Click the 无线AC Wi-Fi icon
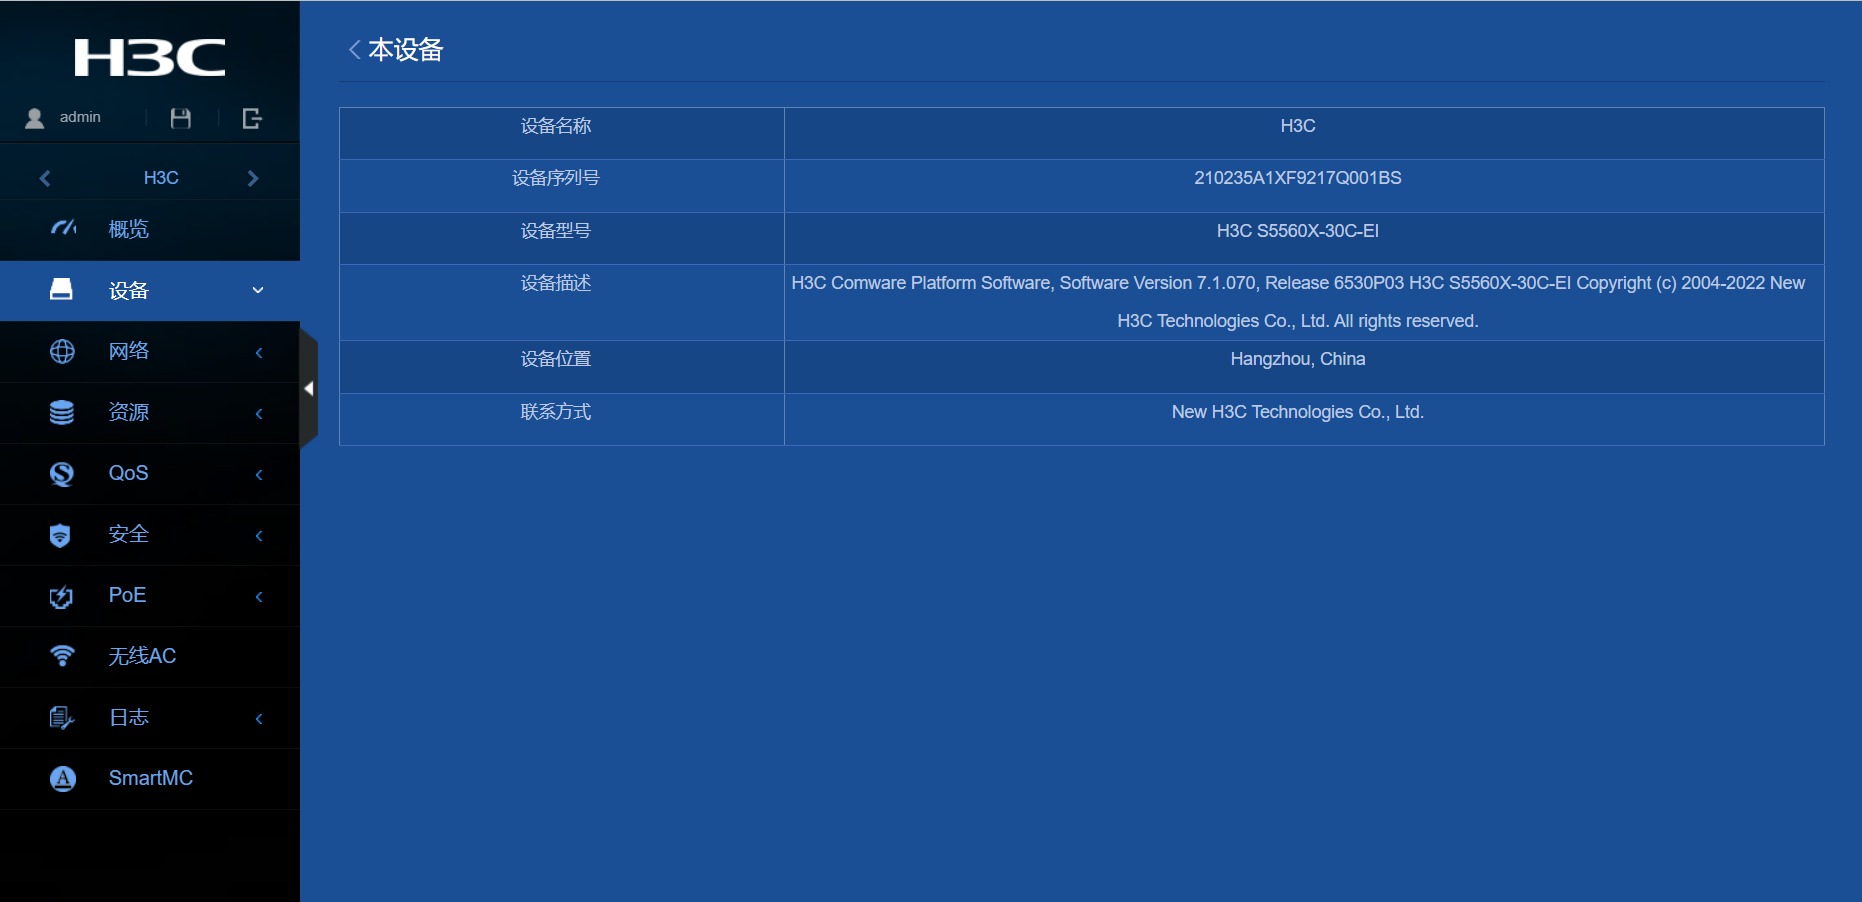Screen dimensions: 1862x902 62,656
